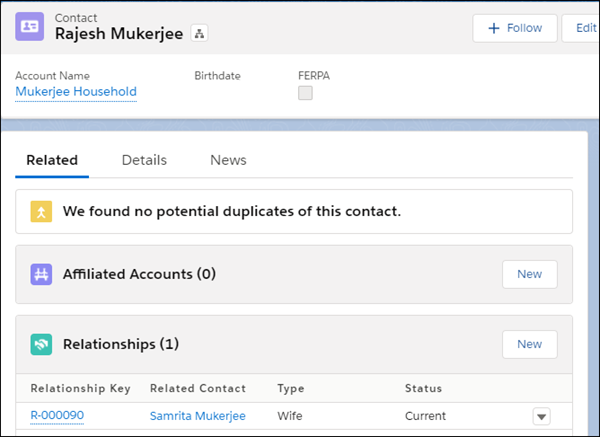Create a New Affiliated Account

529,274
